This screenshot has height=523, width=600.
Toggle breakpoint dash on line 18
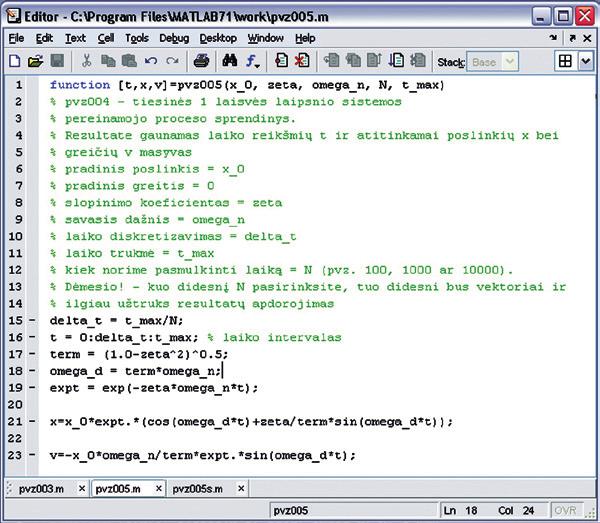click(32, 370)
